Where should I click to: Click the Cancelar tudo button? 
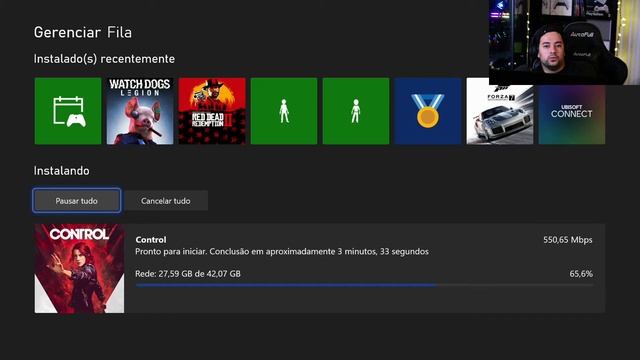[x=166, y=200]
